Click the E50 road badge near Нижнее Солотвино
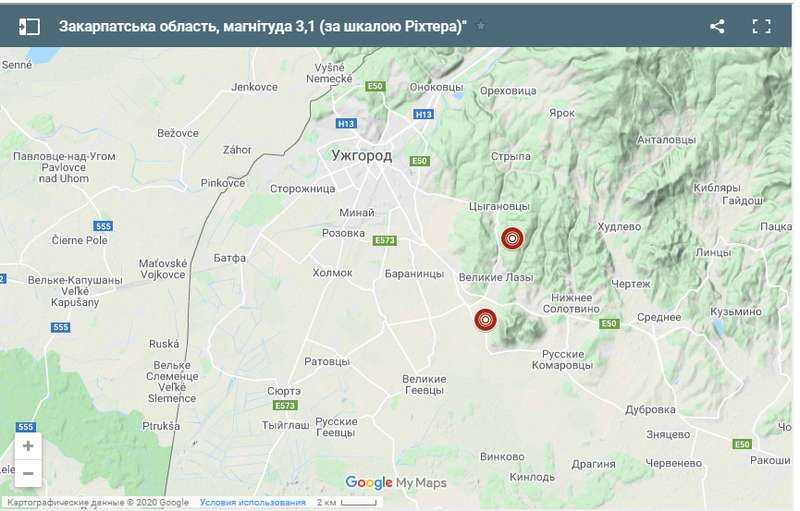The width and height of the screenshot is (800, 511). (609, 323)
